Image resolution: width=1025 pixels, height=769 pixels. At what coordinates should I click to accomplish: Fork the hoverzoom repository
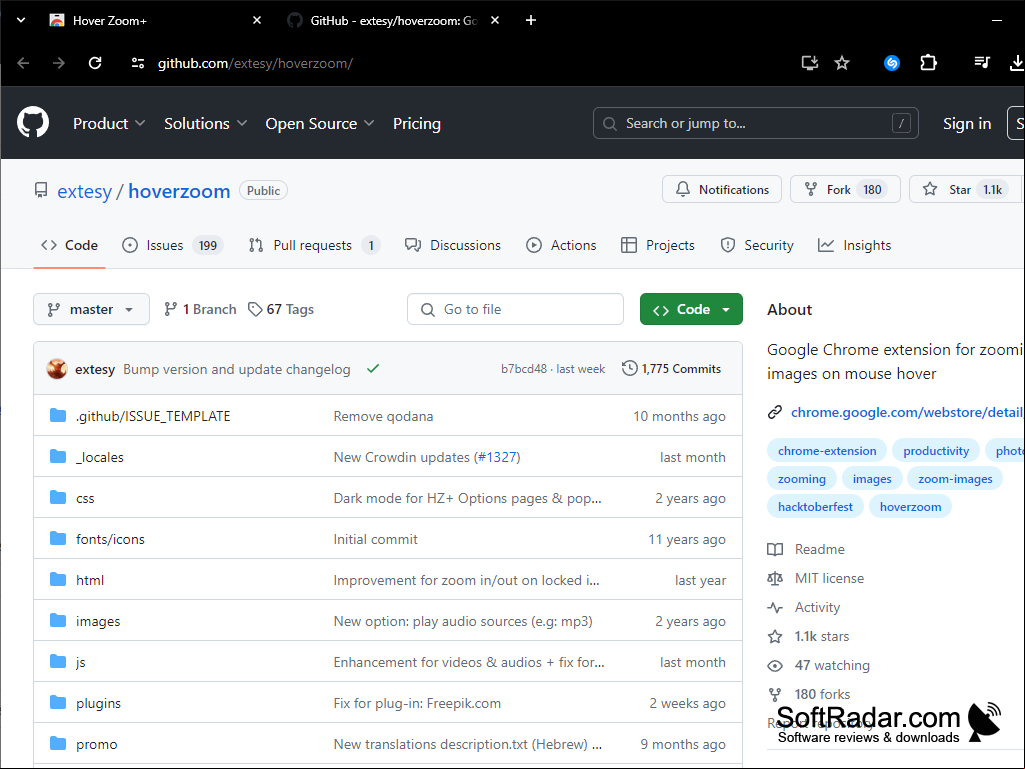(845, 190)
